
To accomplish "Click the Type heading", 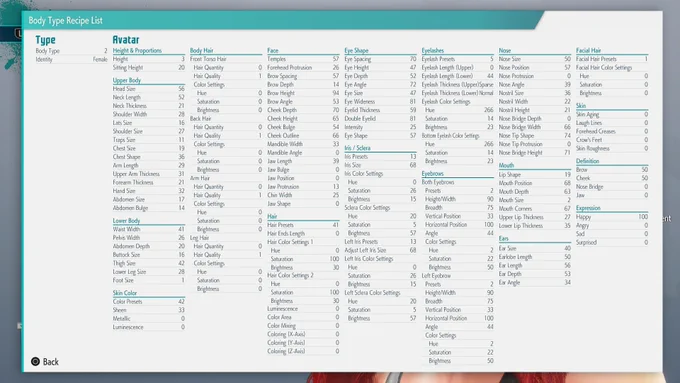I will [46, 40].
